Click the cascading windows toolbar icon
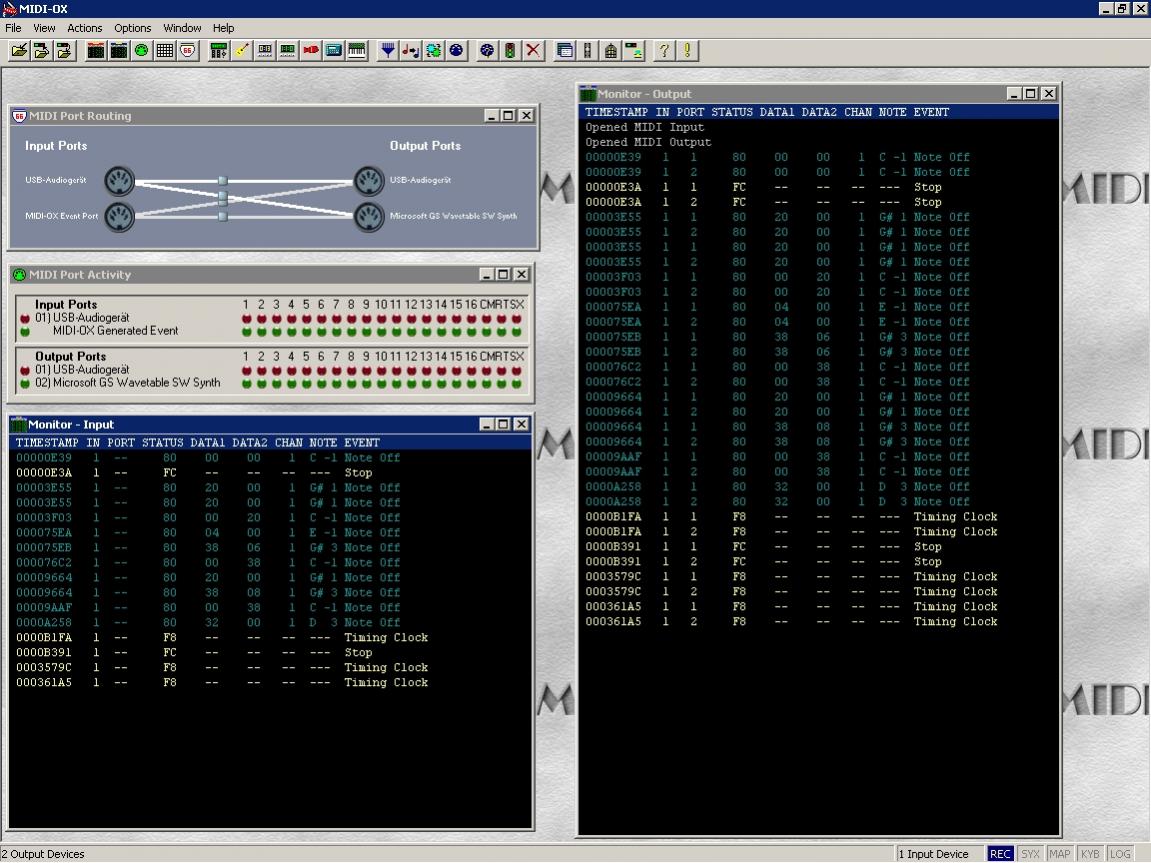The width and height of the screenshot is (1151, 863). 564,51
